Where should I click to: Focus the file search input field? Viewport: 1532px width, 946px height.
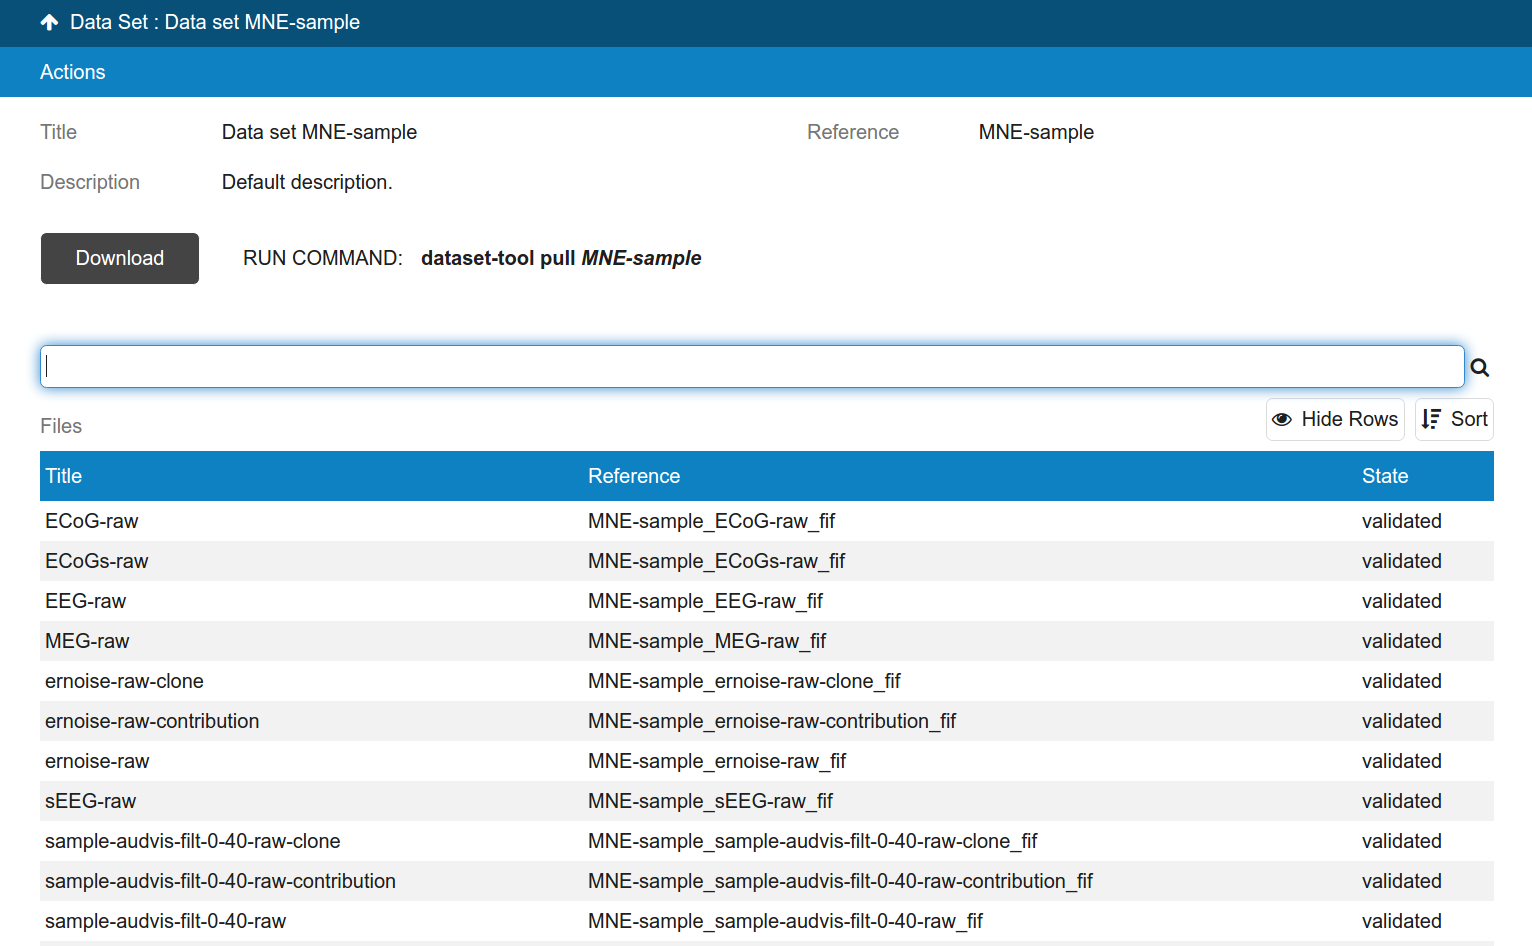[752, 367]
